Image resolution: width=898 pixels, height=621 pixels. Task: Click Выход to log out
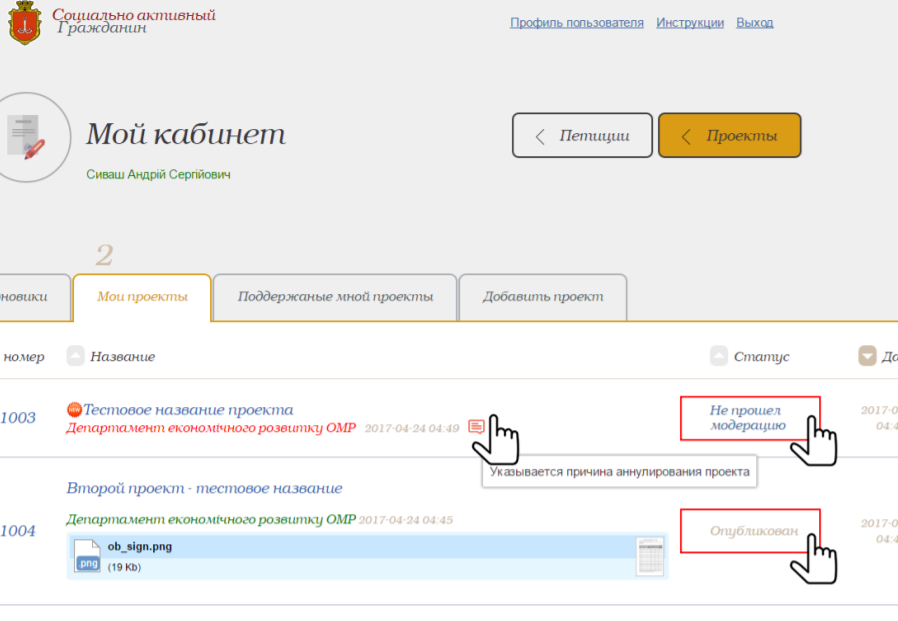(x=755, y=21)
